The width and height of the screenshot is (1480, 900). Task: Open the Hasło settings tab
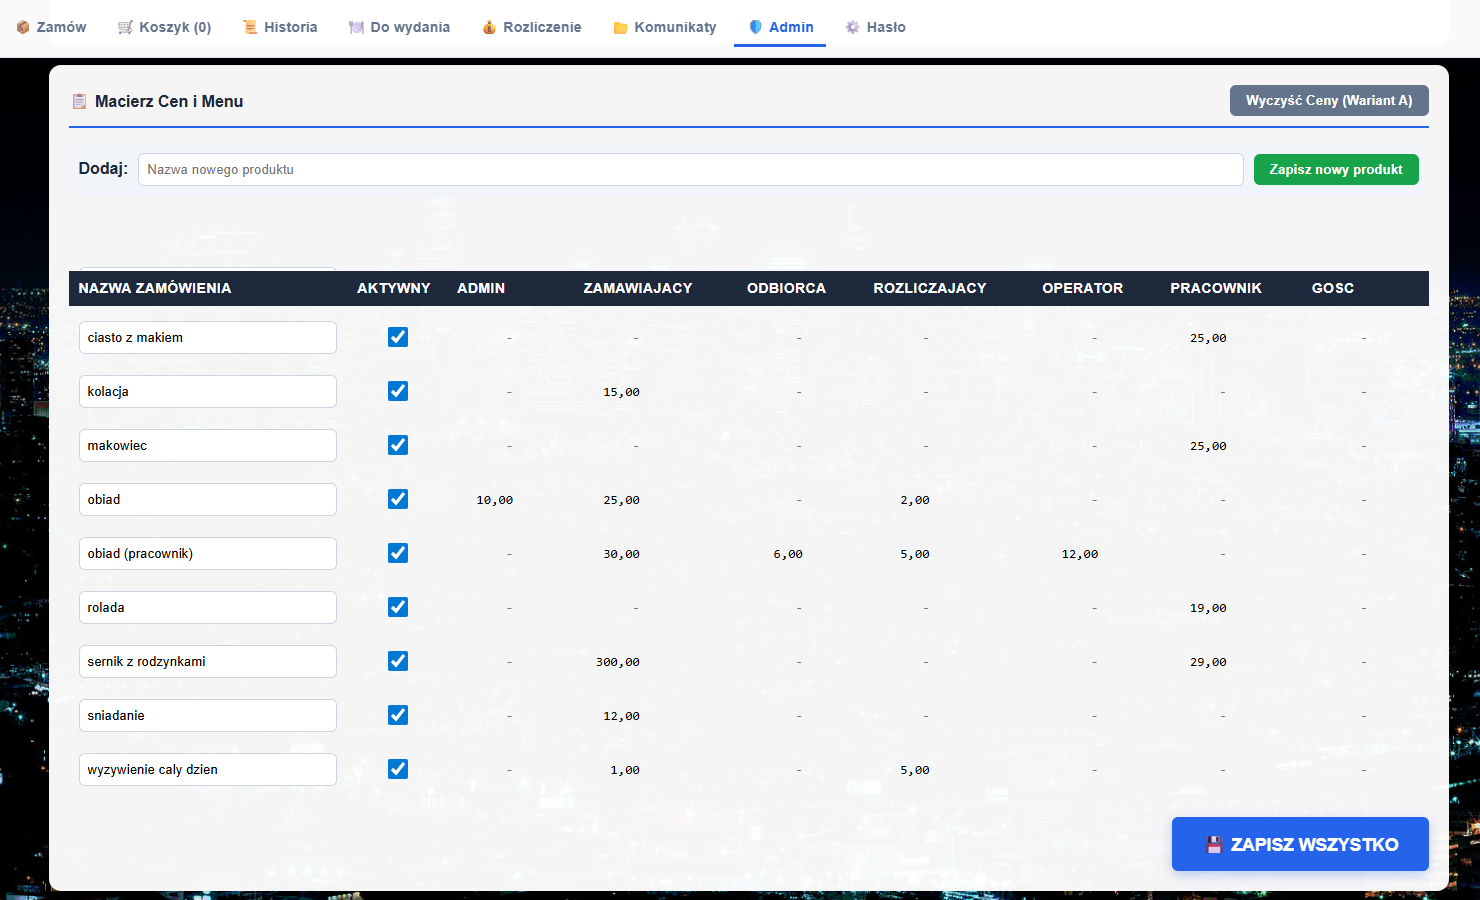pos(875,27)
